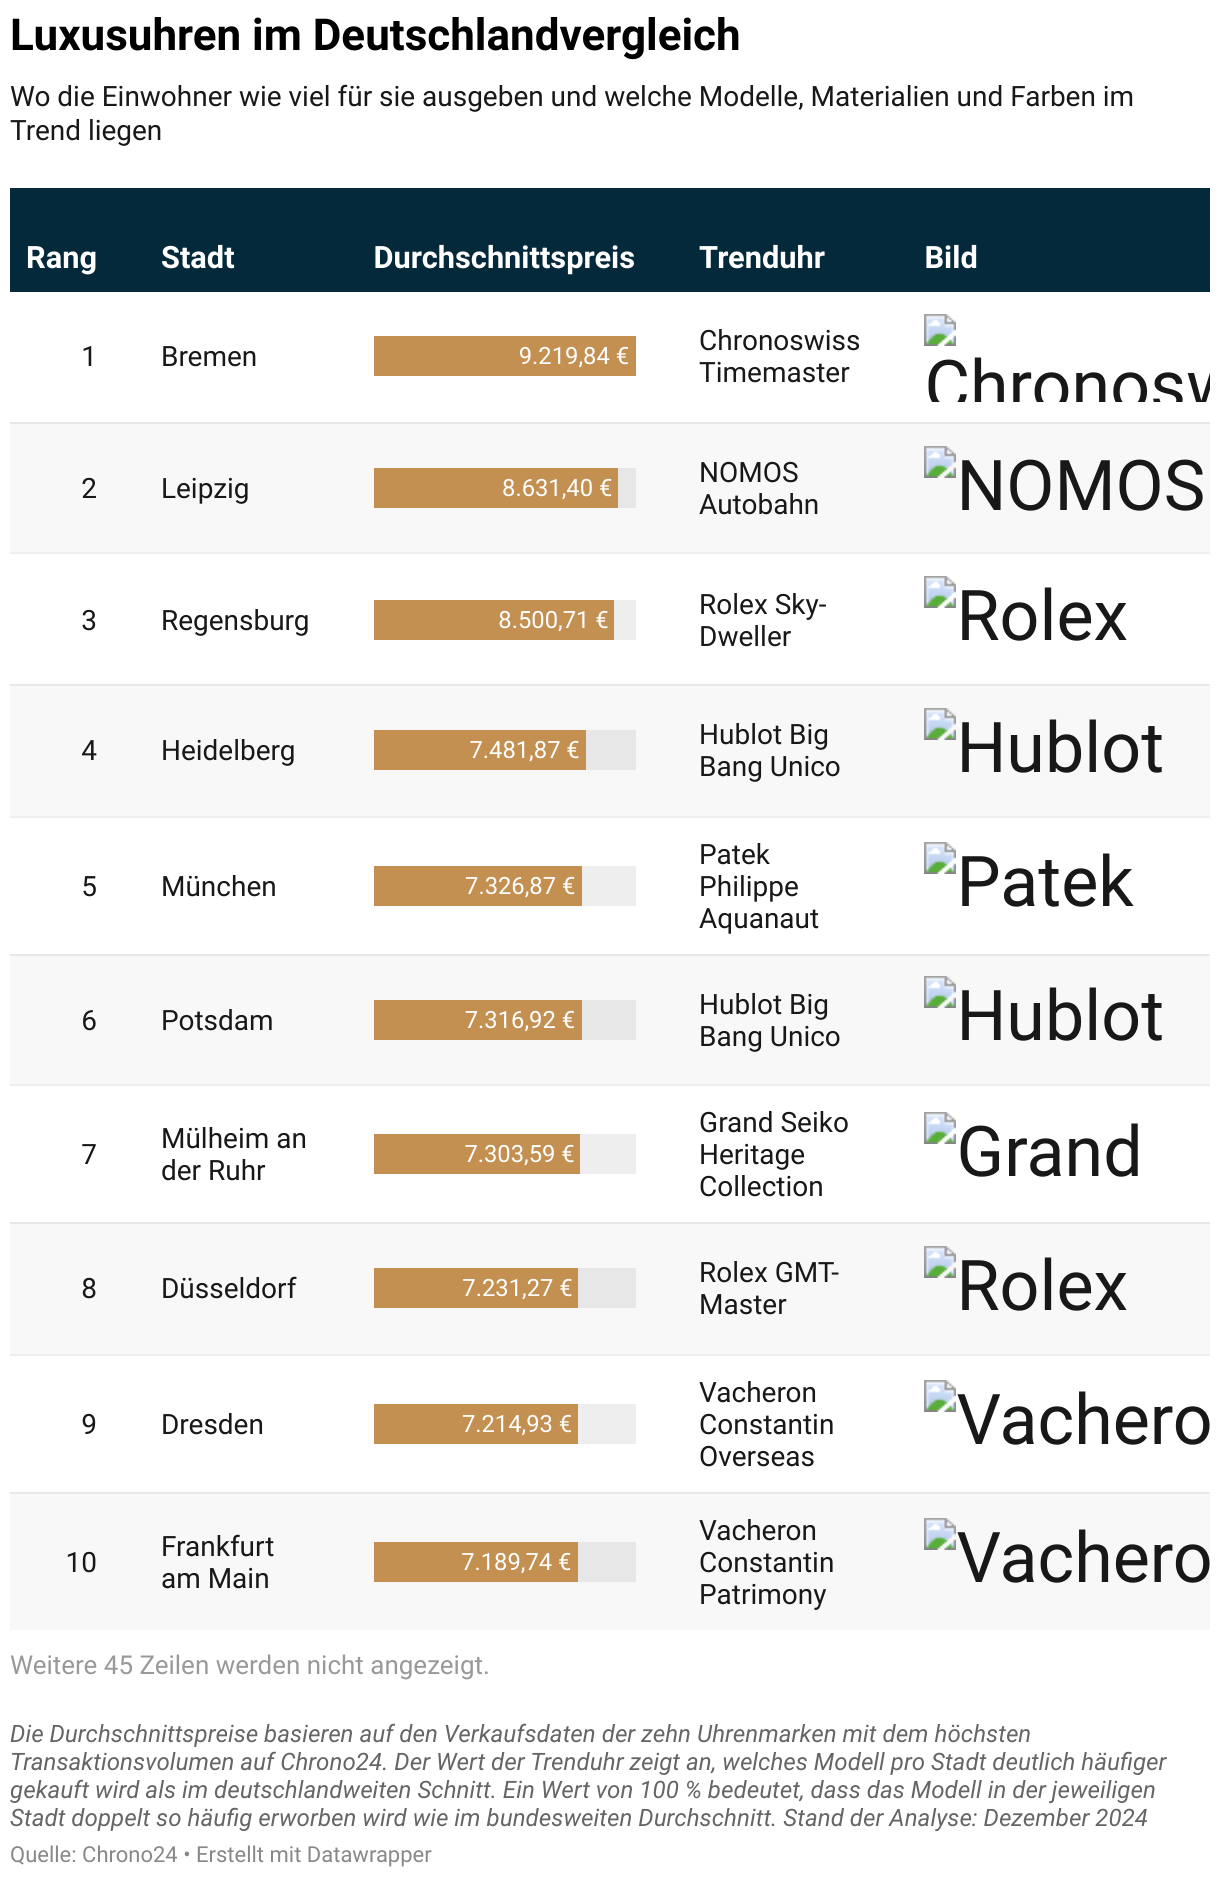Sort table by the Stadt column header

(x=197, y=257)
